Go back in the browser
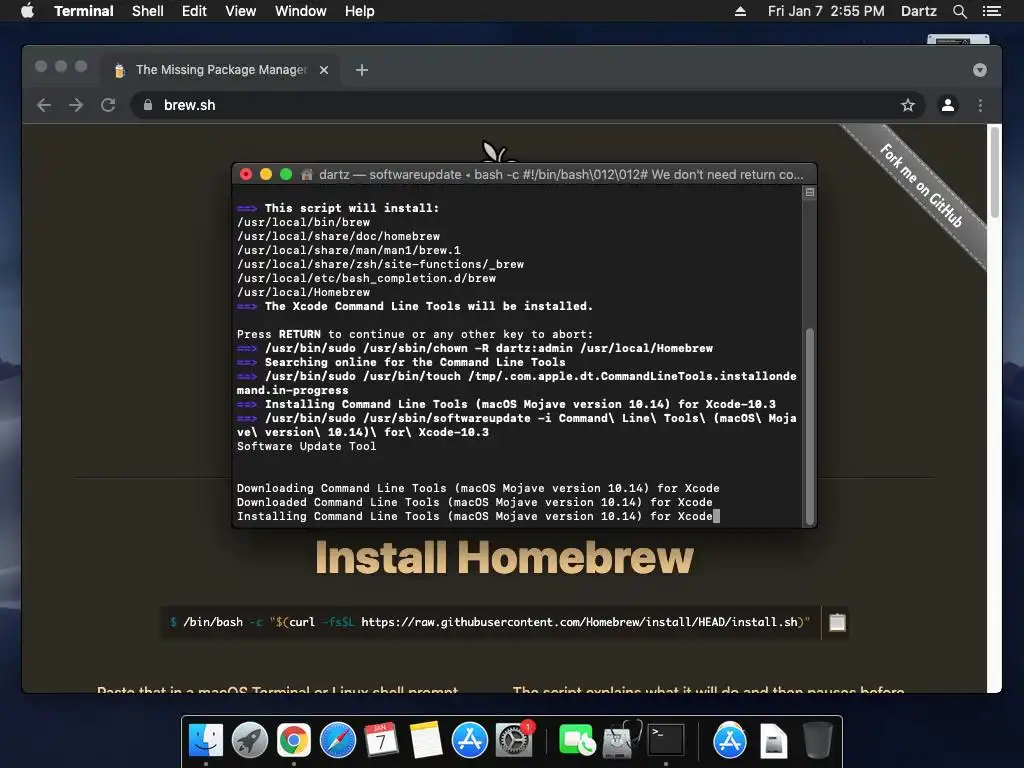The image size is (1024, 768). (x=44, y=105)
